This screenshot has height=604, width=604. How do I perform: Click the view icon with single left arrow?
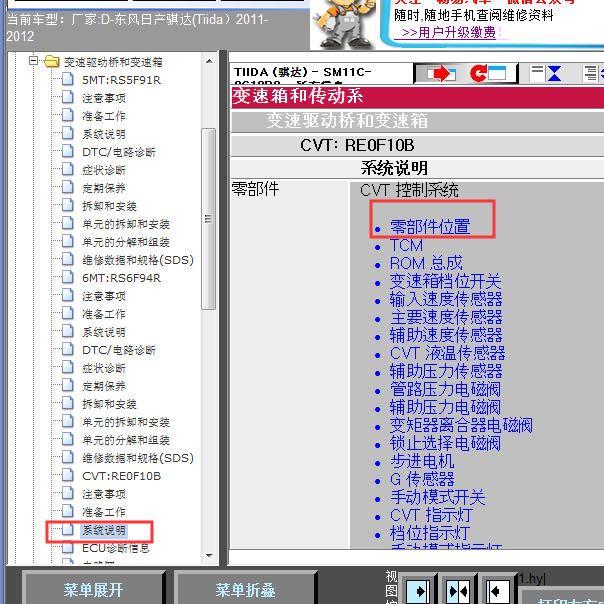[498, 591]
